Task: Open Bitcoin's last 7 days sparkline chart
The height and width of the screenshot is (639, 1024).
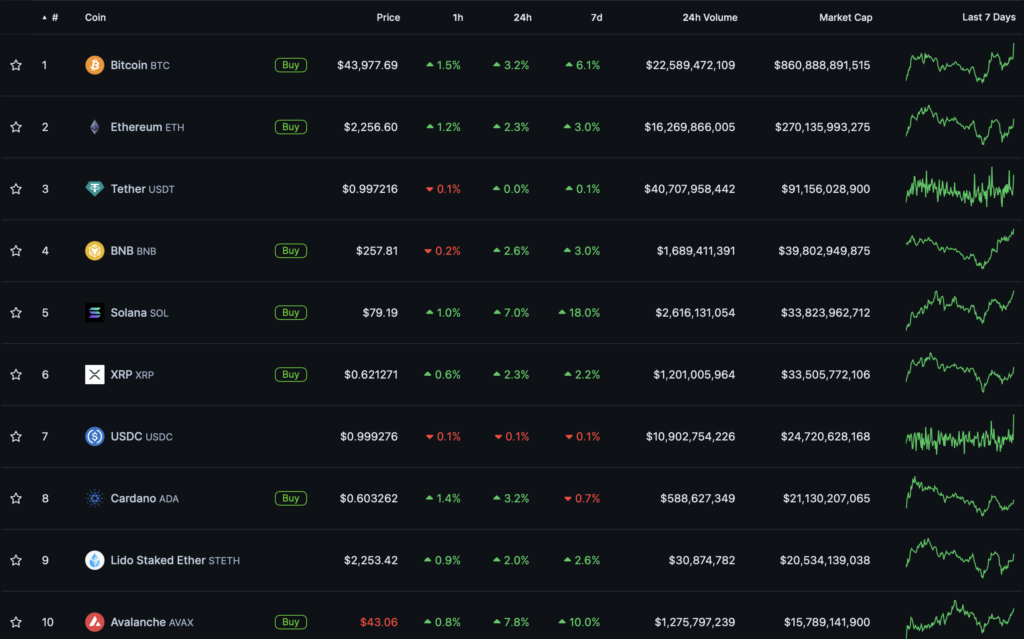Action: [959, 64]
